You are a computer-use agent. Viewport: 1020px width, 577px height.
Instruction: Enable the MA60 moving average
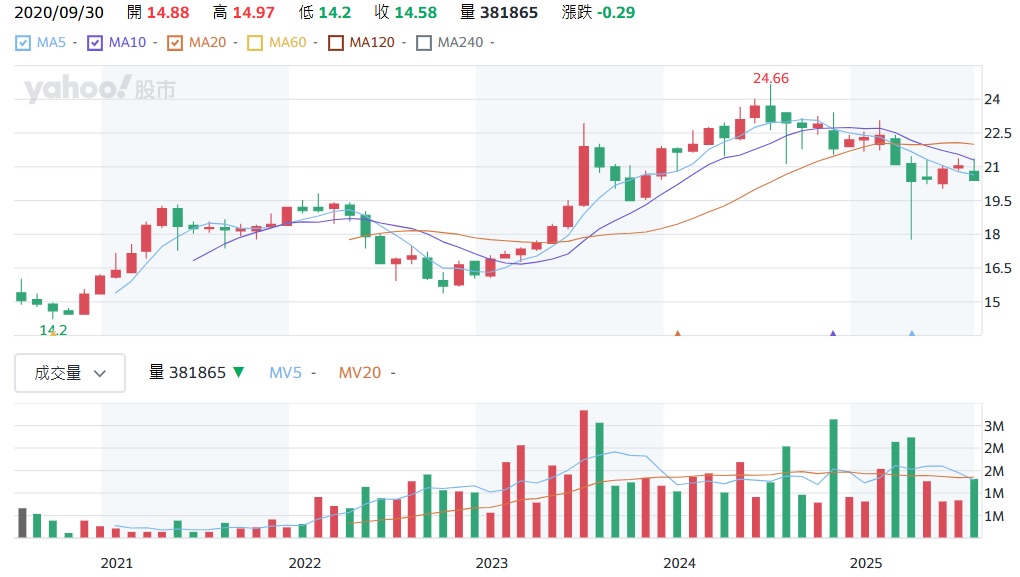[x=255, y=43]
